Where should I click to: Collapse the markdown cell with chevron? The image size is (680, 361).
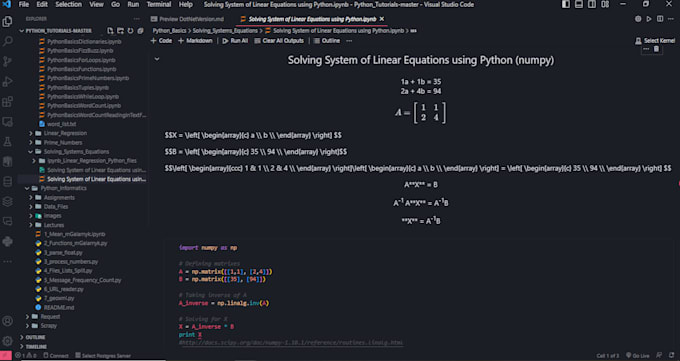click(x=157, y=59)
